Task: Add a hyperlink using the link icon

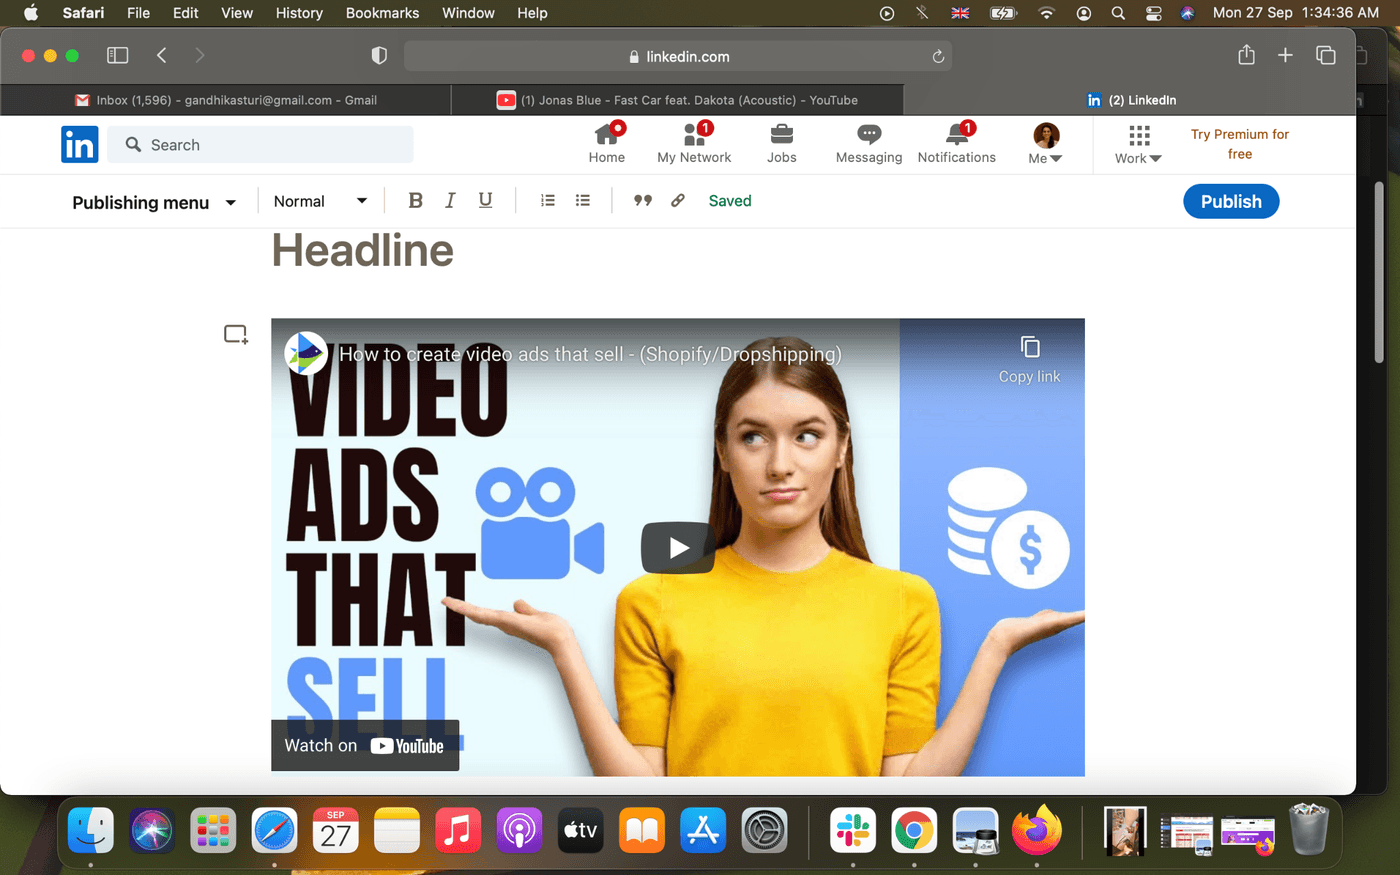Action: tap(678, 200)
